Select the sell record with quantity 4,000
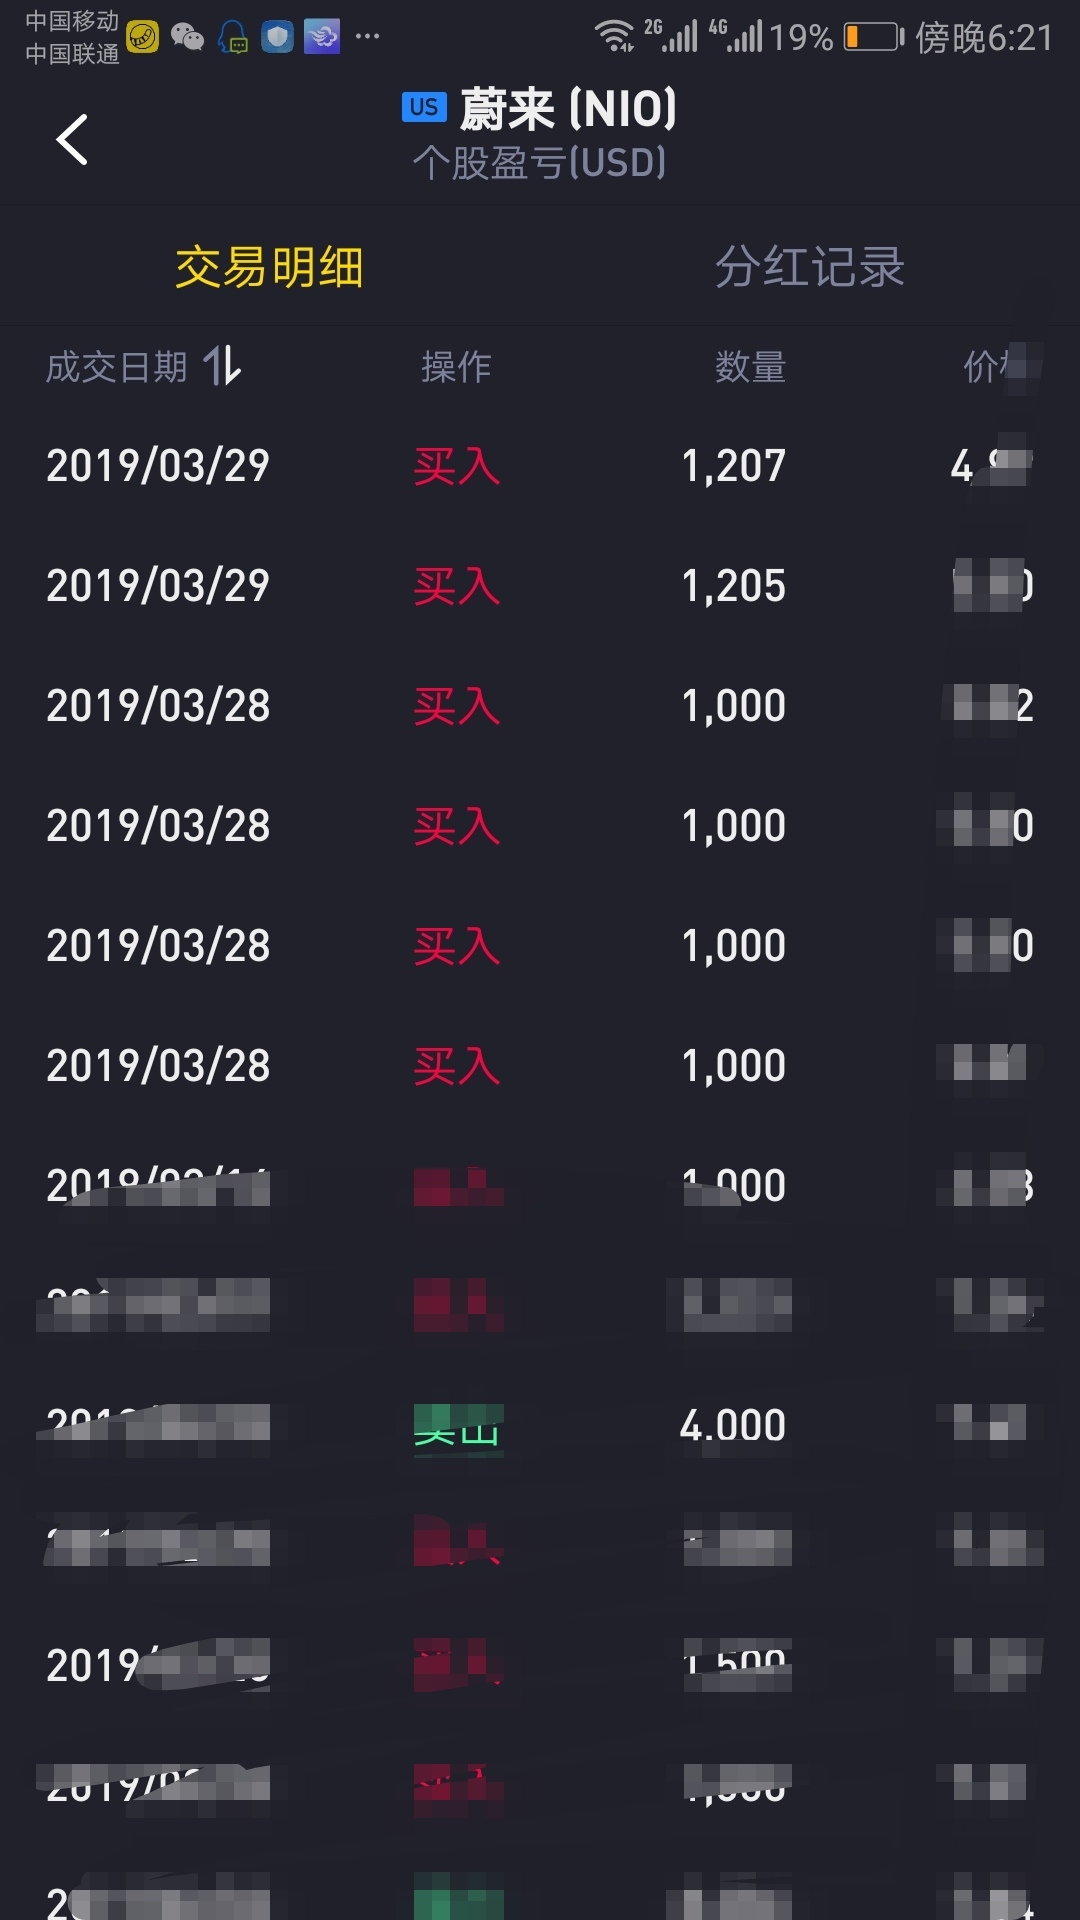The image size is (1080, 1920). (x=540, y=1426)
